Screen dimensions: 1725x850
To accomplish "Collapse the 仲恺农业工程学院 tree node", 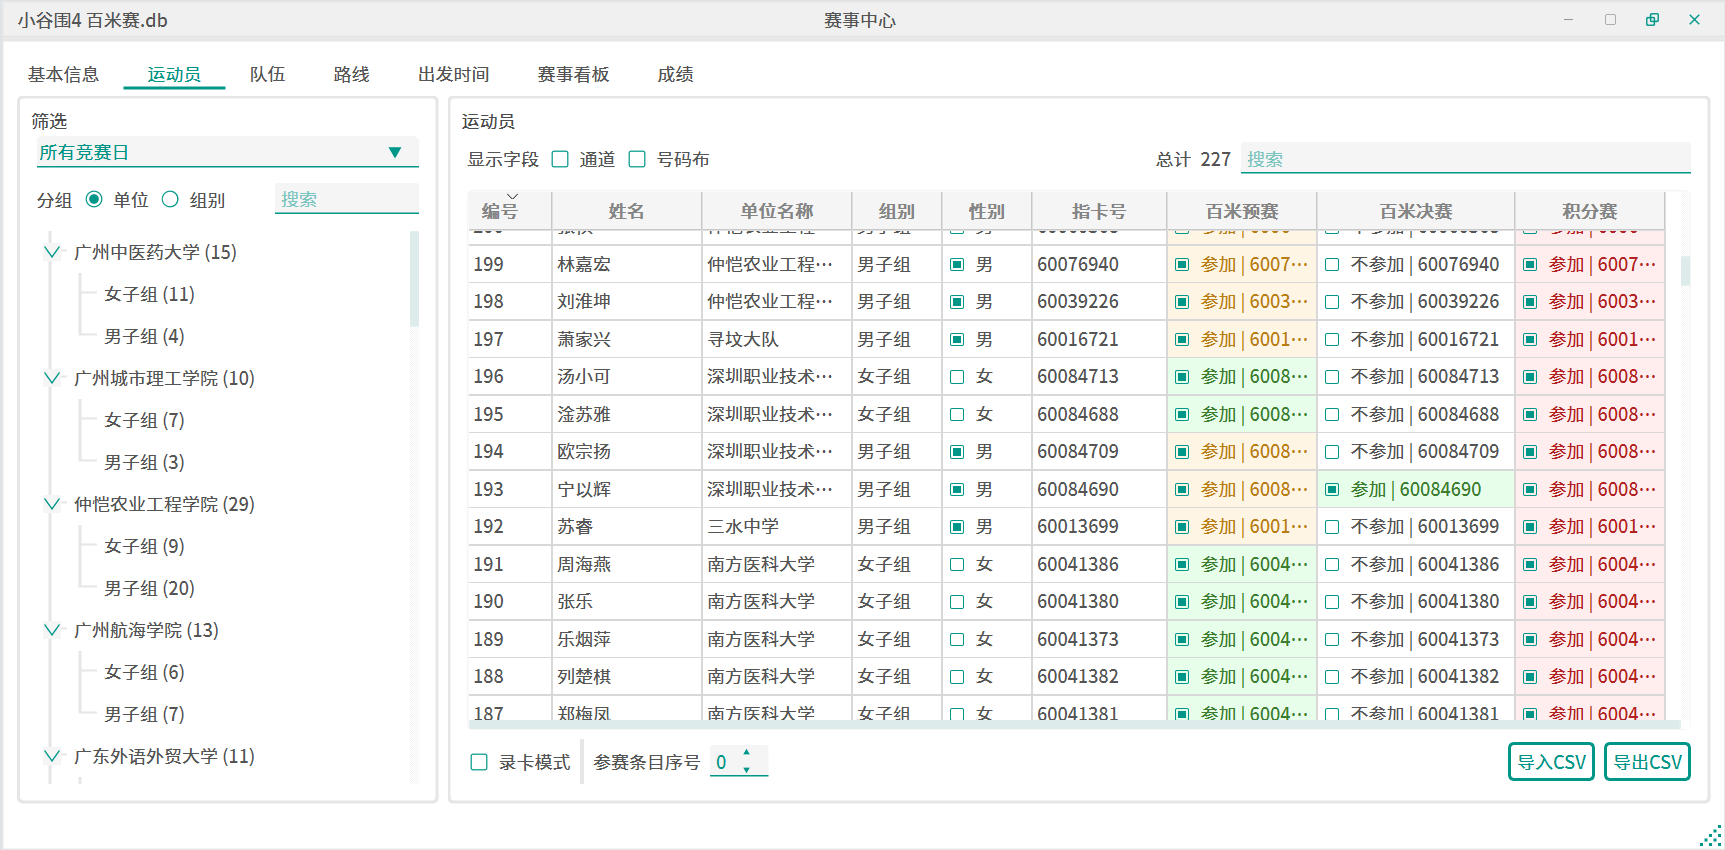I will [x=52, y=504].
